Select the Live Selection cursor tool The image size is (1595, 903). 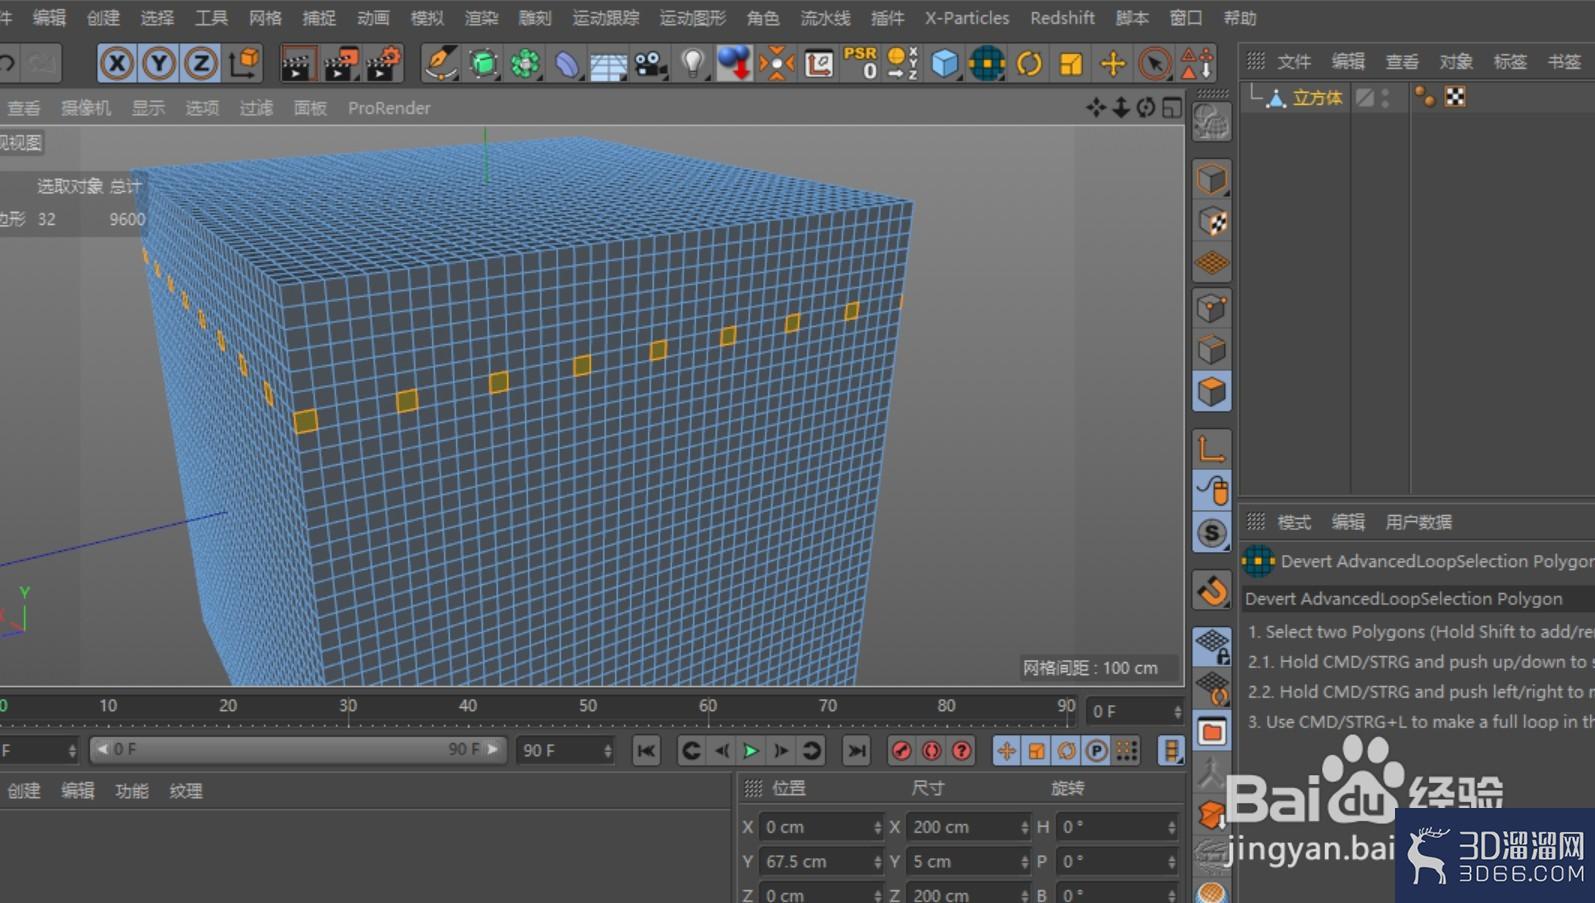1154,64
